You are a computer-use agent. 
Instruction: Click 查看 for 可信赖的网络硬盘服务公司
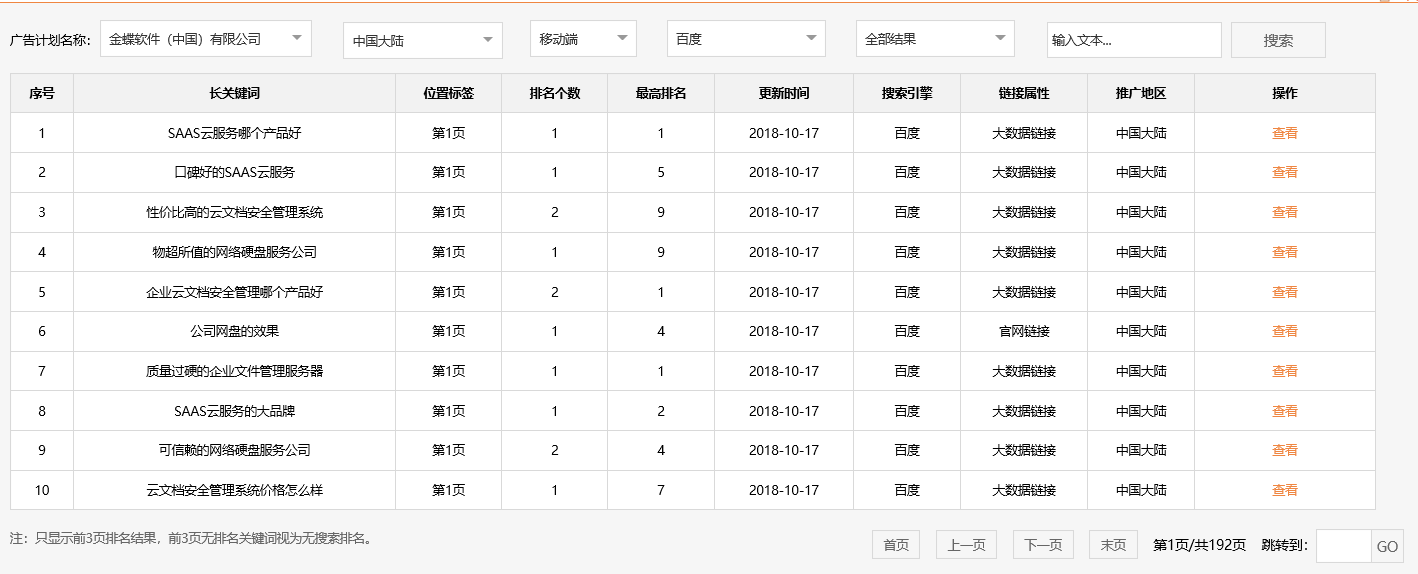pos(1285,450)
